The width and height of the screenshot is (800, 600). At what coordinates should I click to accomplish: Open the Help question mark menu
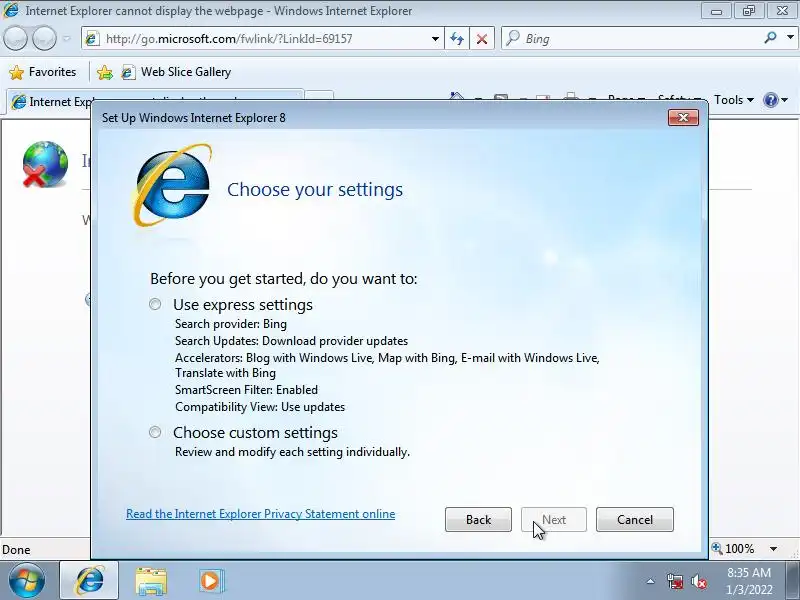(776, 100)
